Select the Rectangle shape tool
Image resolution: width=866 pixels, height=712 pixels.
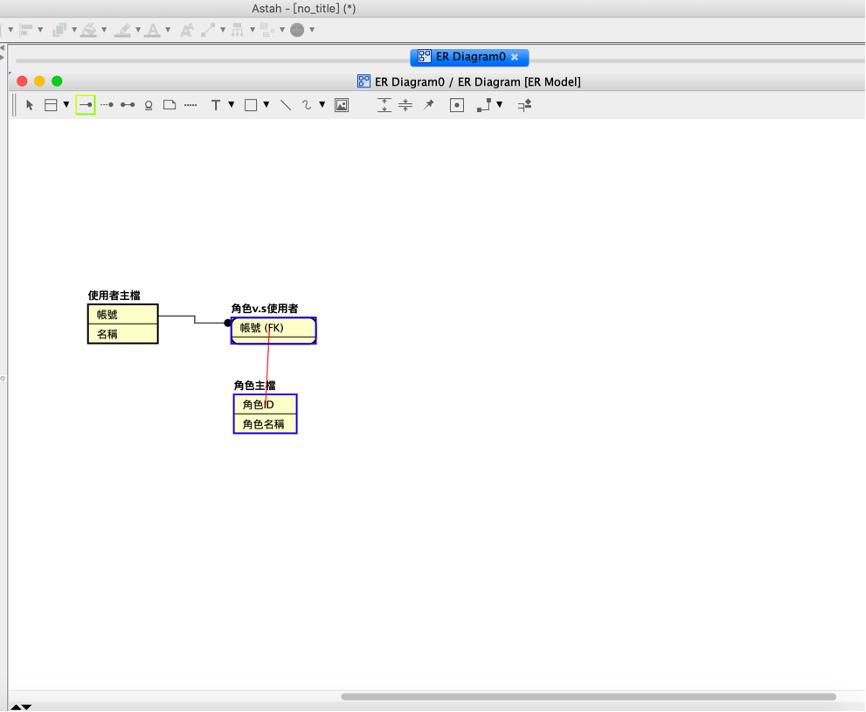(251, 105)
